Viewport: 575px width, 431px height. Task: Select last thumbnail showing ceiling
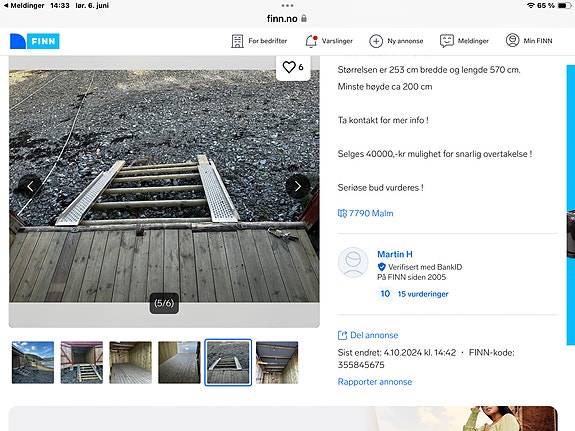point(277,362)
